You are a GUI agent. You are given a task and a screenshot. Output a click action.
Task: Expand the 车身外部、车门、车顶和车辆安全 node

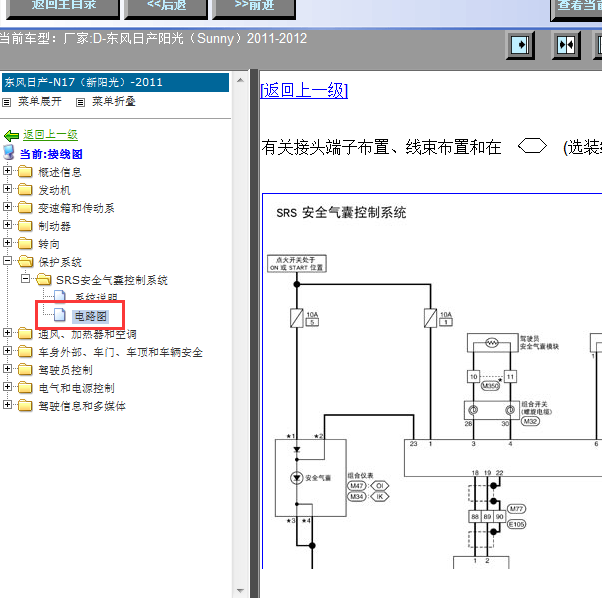point(7,350)
